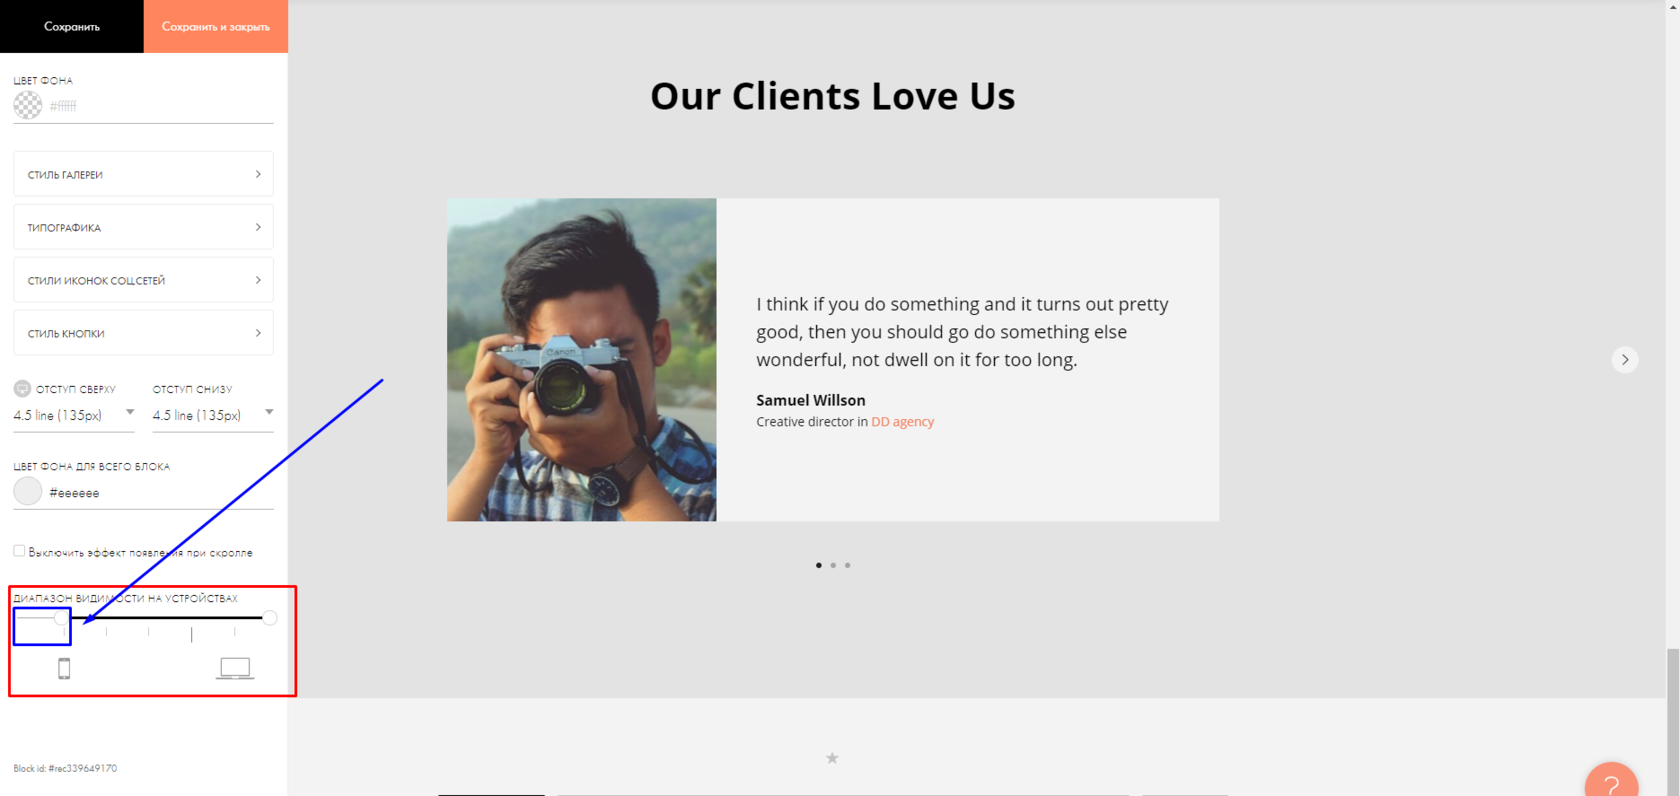This screenshot has width=1680, height=796.
Task: Select the third carousel dot
Action: tap(848, 565)
